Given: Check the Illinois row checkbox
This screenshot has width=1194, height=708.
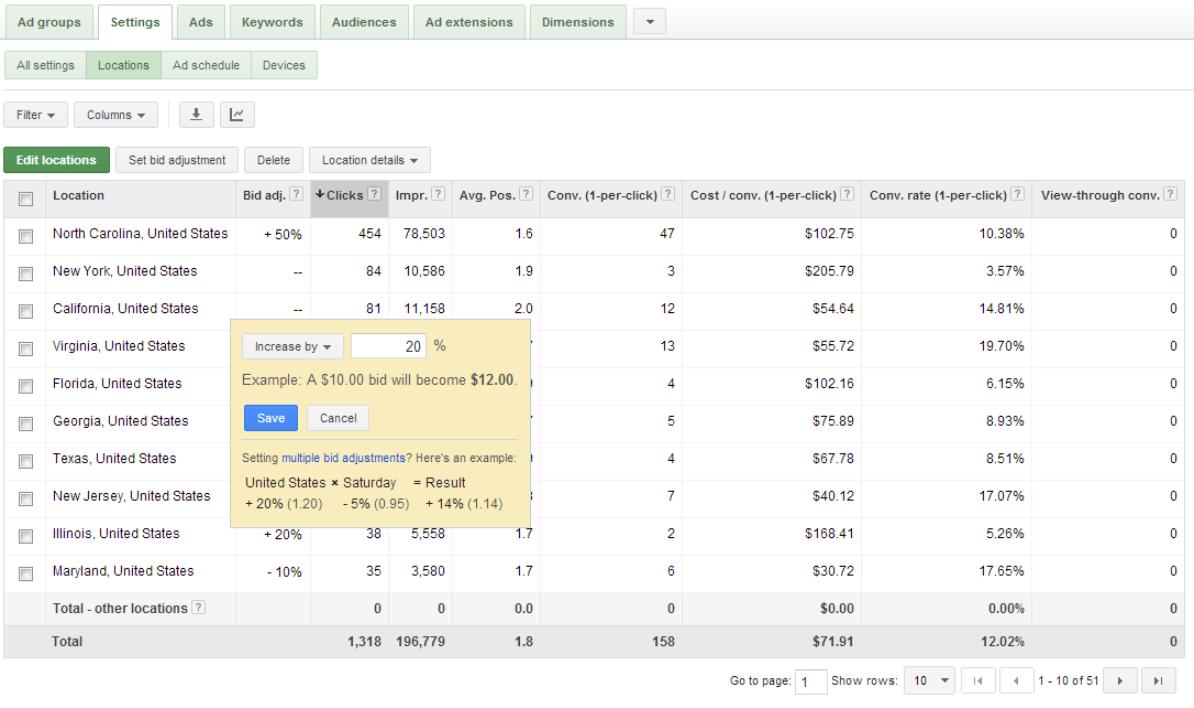Looking at the screenshot, I should [26, 536].
